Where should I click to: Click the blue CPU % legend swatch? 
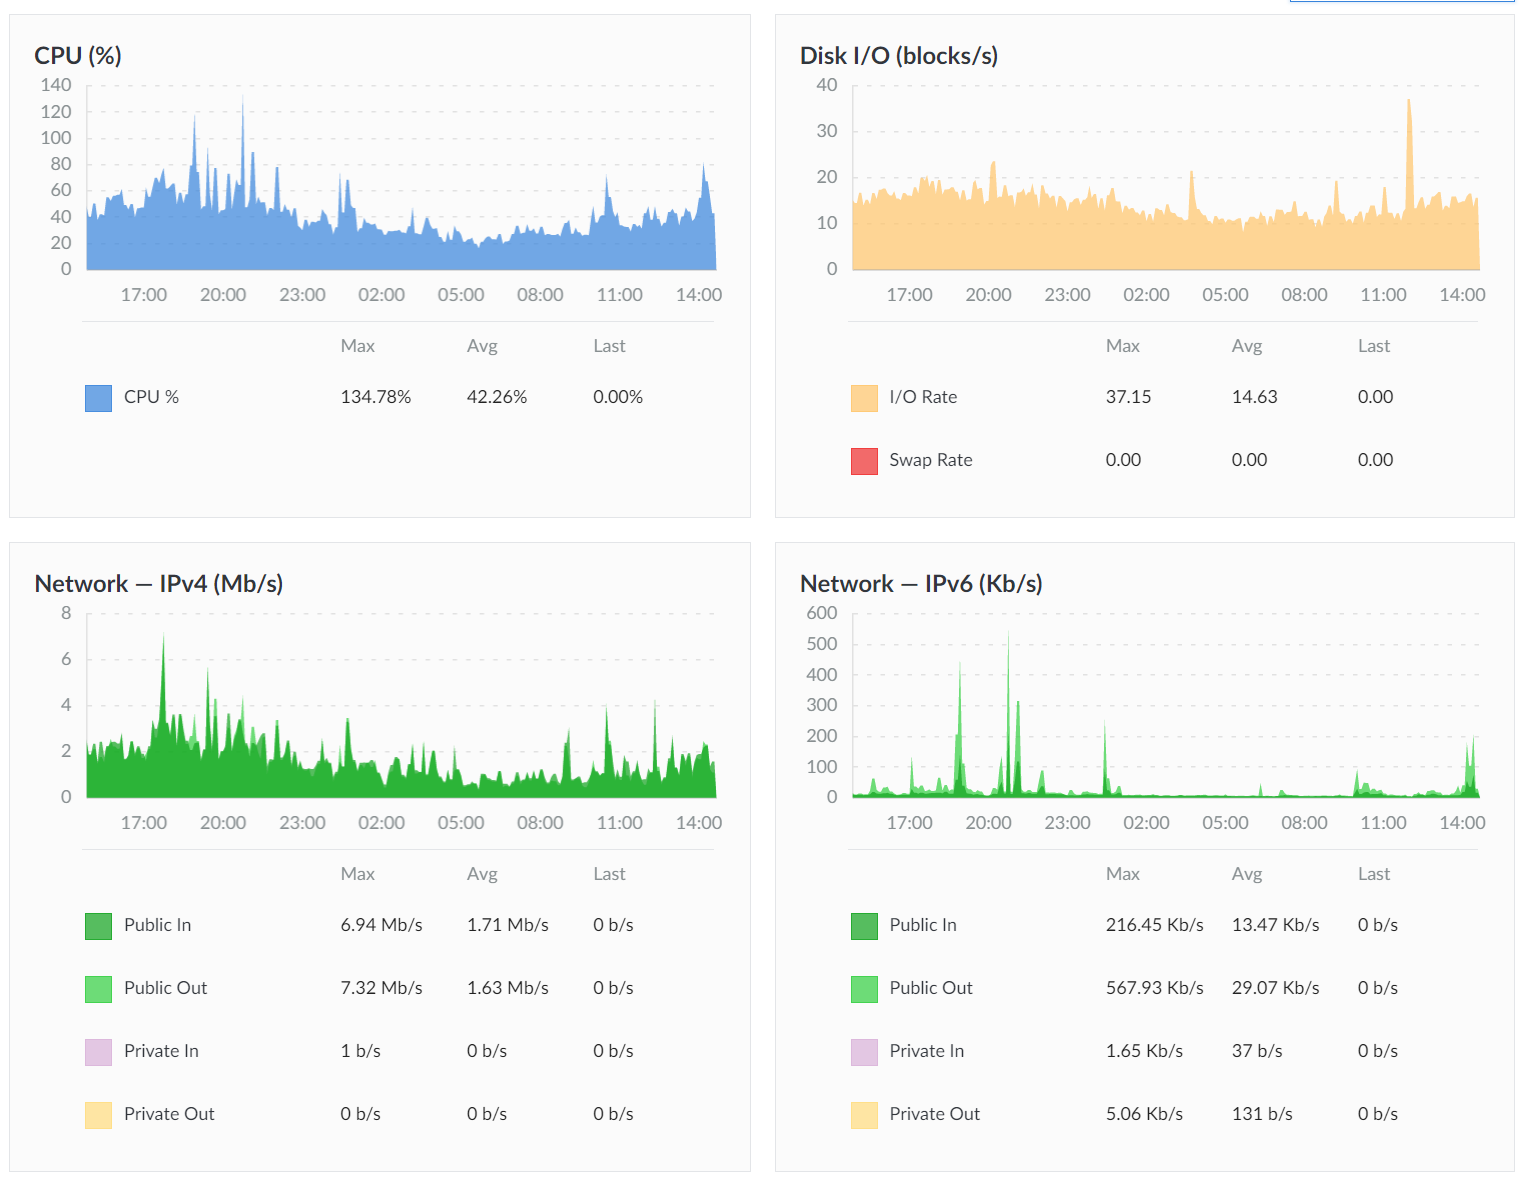tap(98, 398)
